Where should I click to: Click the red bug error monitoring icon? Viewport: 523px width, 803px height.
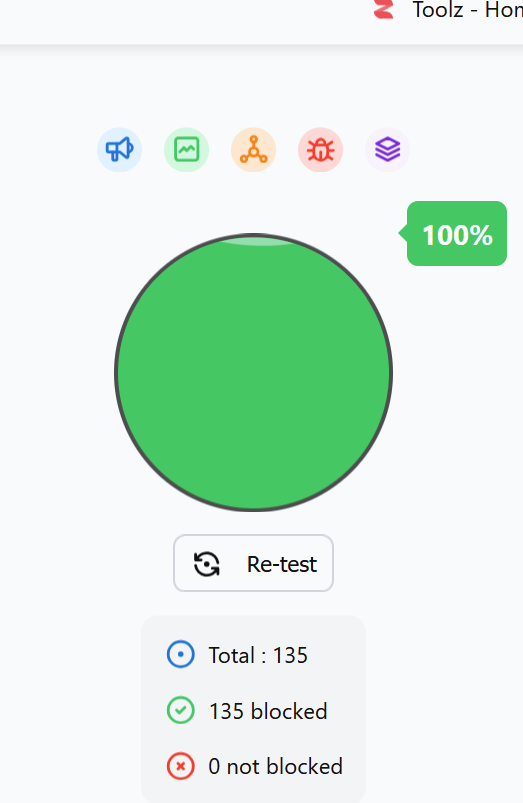pyautogui.click(x=321, y=150)
